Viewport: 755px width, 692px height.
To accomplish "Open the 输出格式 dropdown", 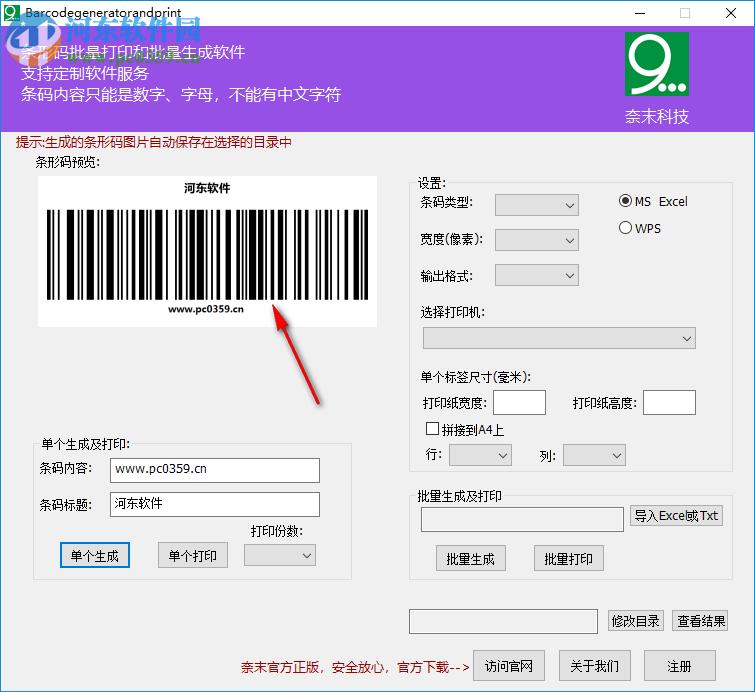I will (x=537, y=275).
